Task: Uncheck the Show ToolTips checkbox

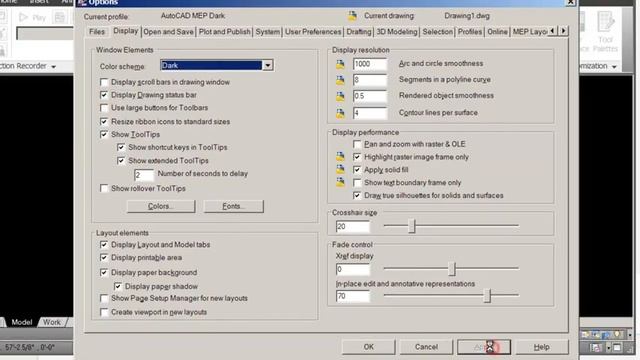Action: 104,134
